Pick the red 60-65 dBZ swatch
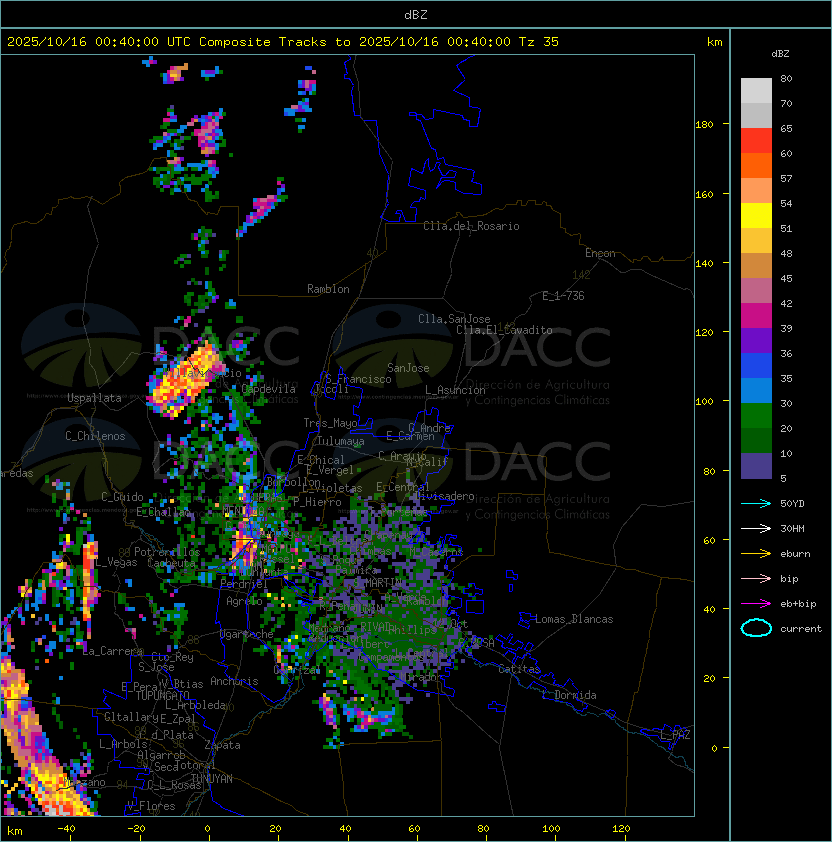832x842 pixels. (756, 141)
